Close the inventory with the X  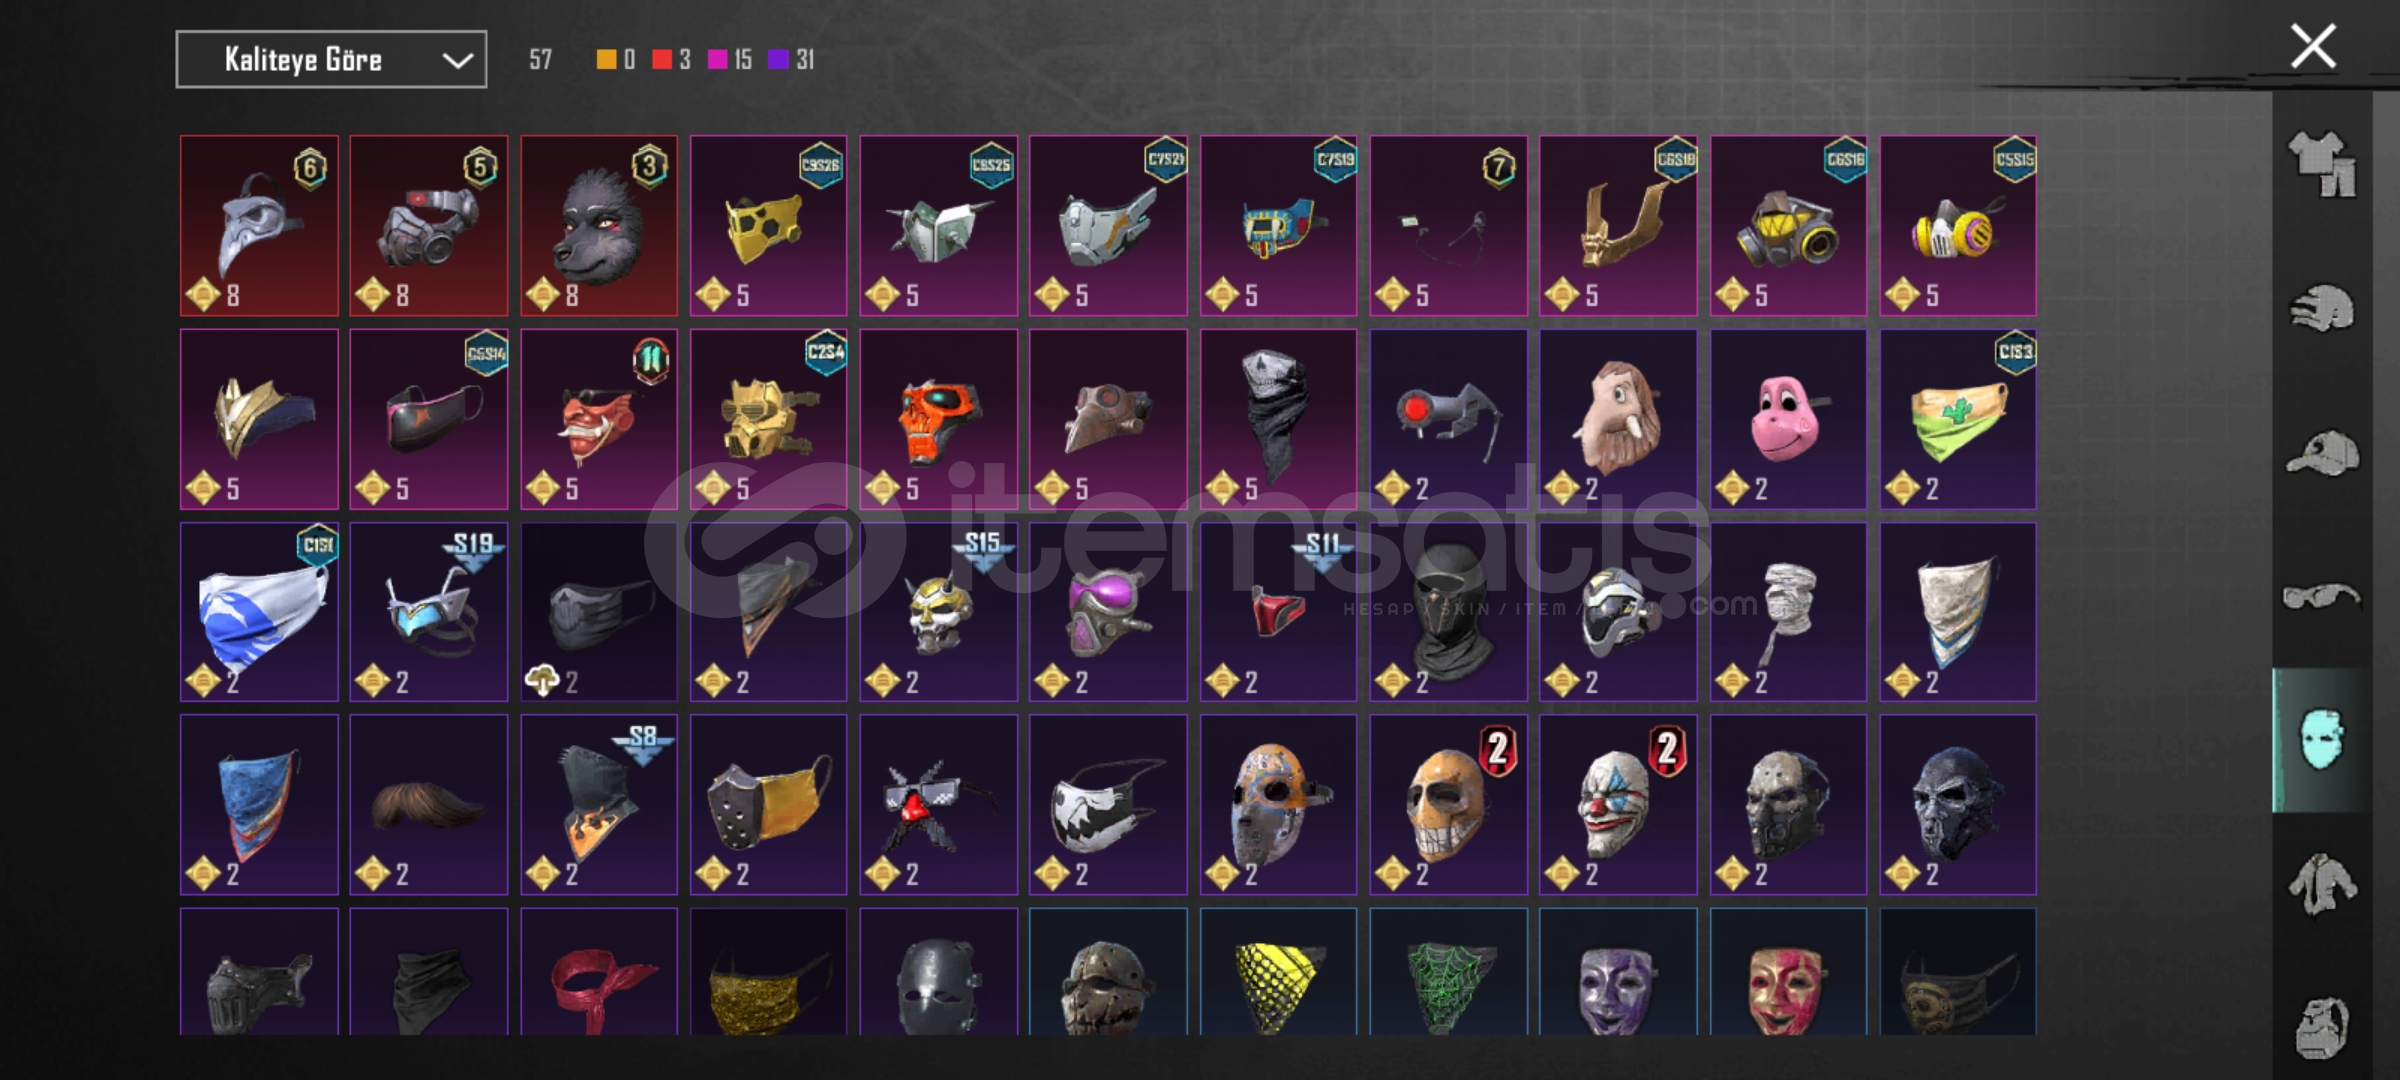tap(2313, 47)
